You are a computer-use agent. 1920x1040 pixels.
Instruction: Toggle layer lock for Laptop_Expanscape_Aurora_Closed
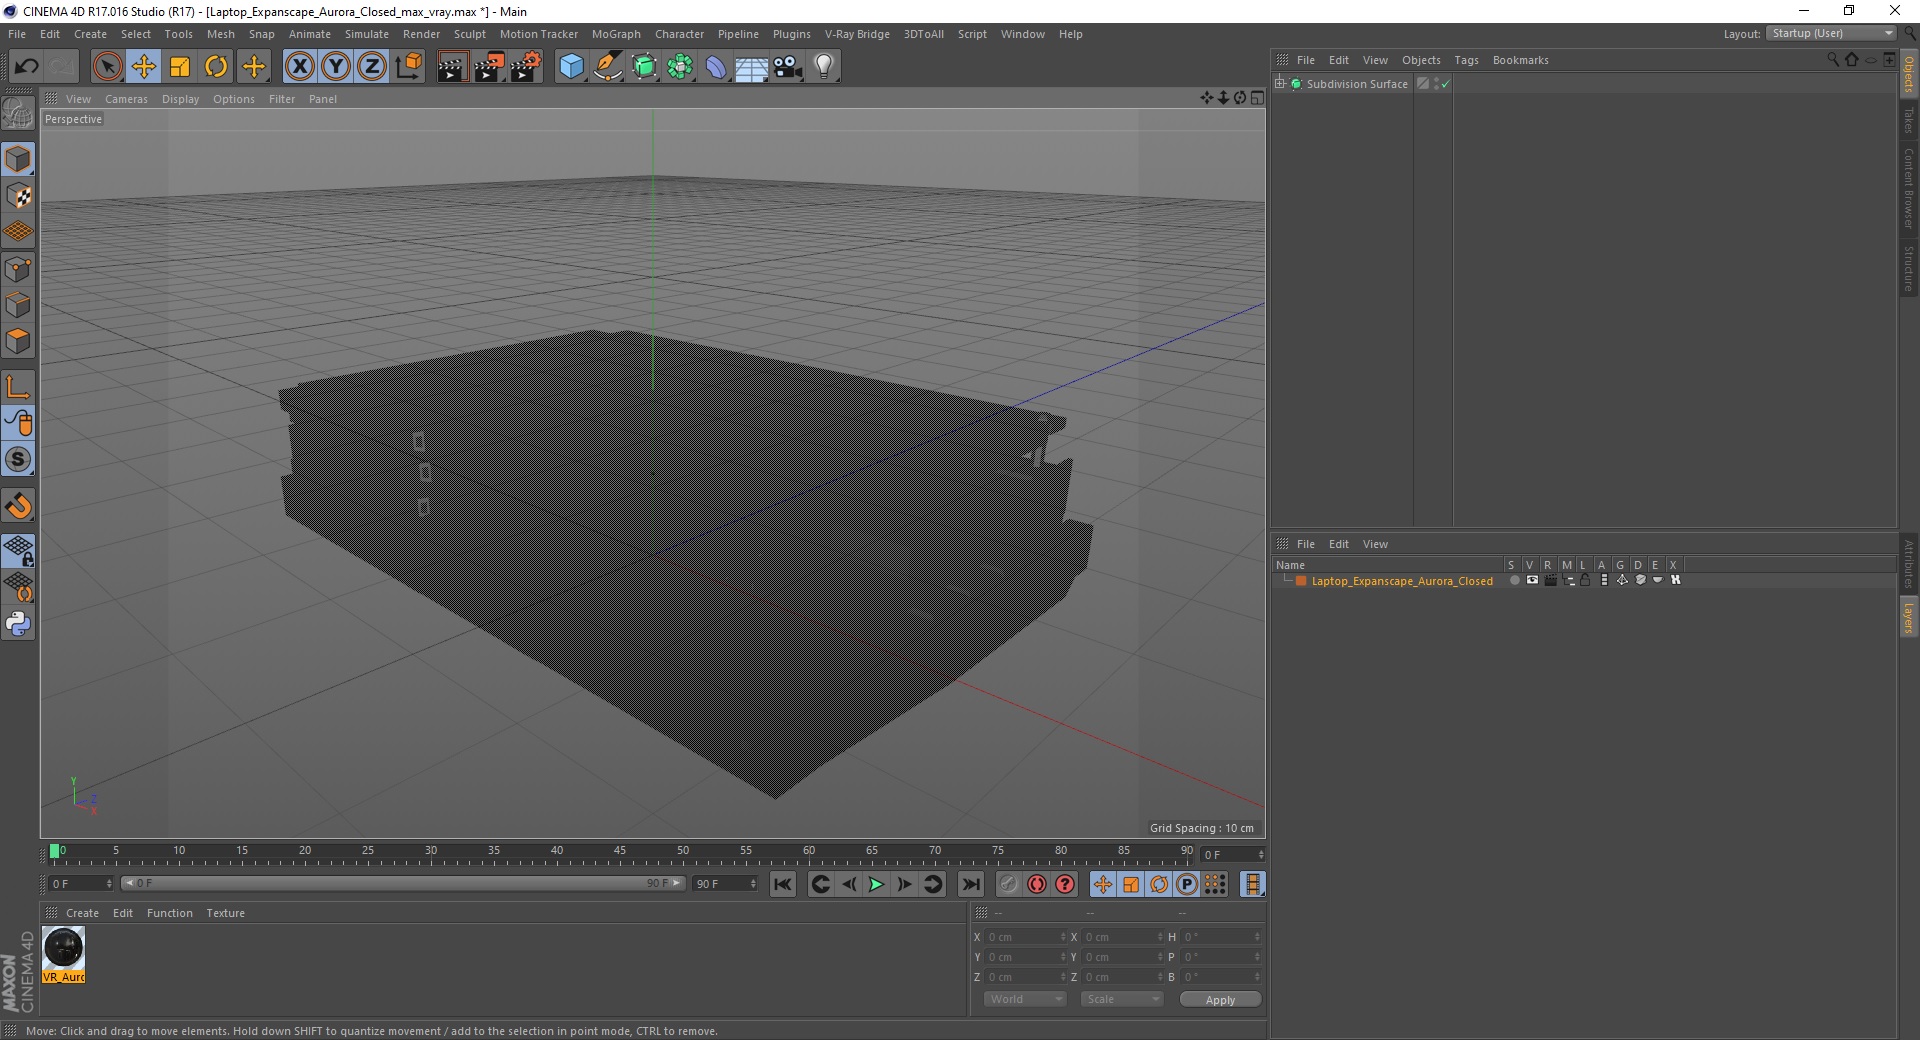pos(1585,580)
